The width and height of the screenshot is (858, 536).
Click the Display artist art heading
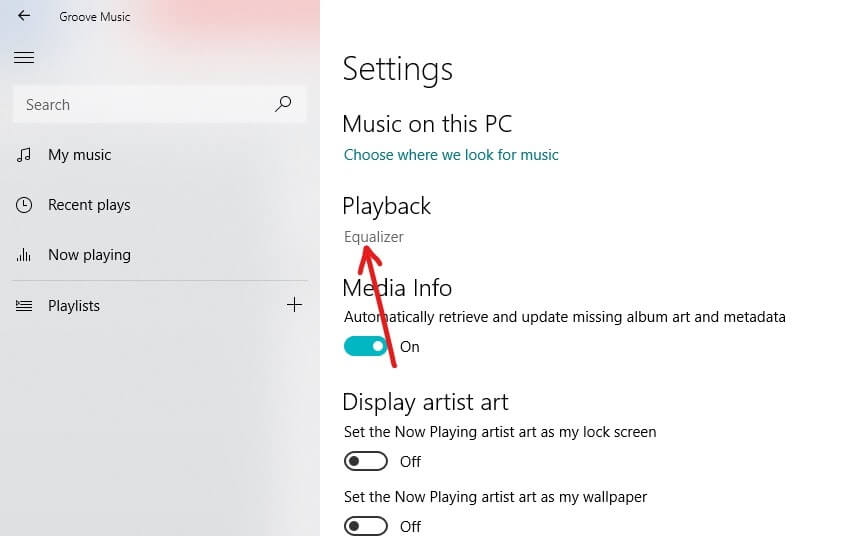[425, 403]
